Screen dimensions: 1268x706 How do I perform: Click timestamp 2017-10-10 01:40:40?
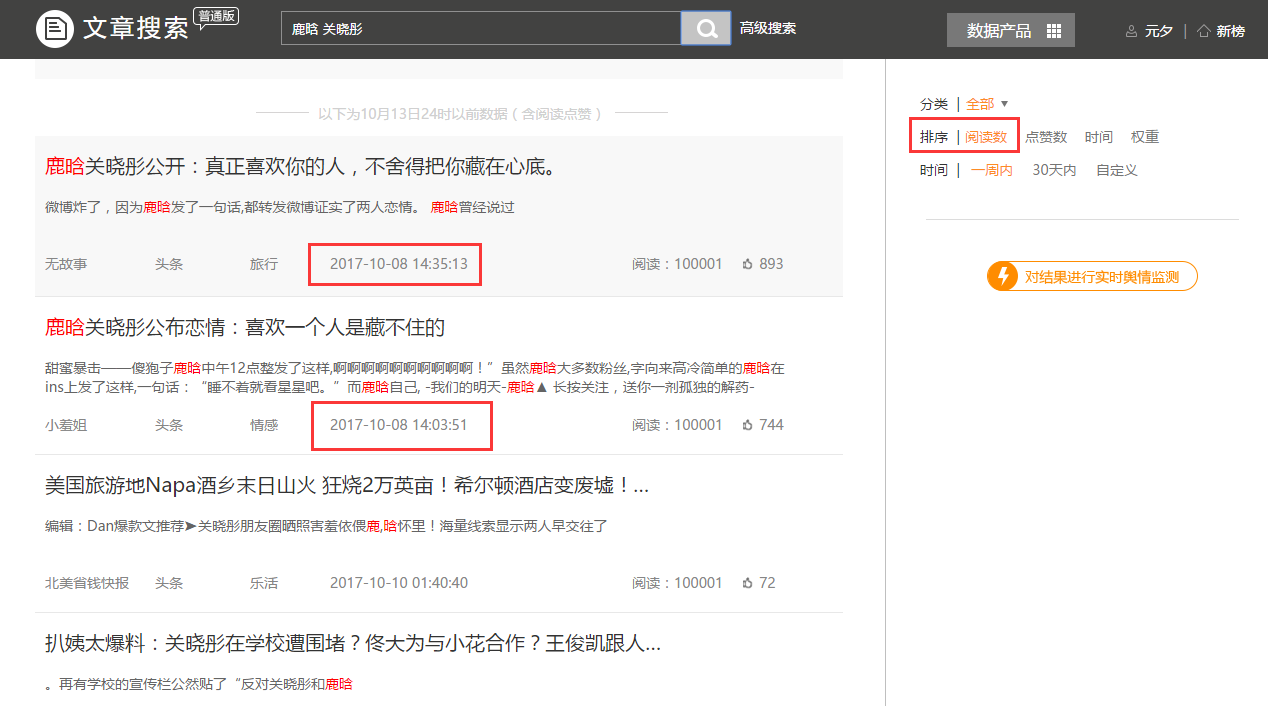[399, 583]
